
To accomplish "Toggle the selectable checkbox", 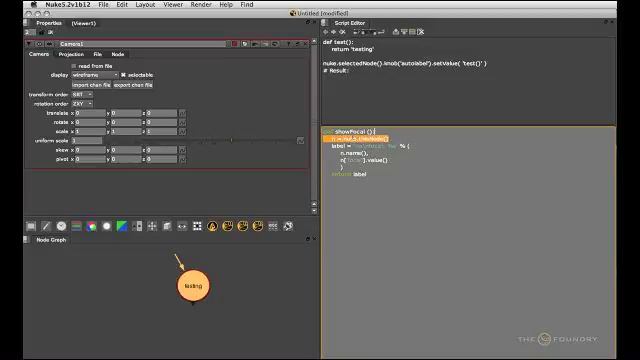I will click(123, 75).
